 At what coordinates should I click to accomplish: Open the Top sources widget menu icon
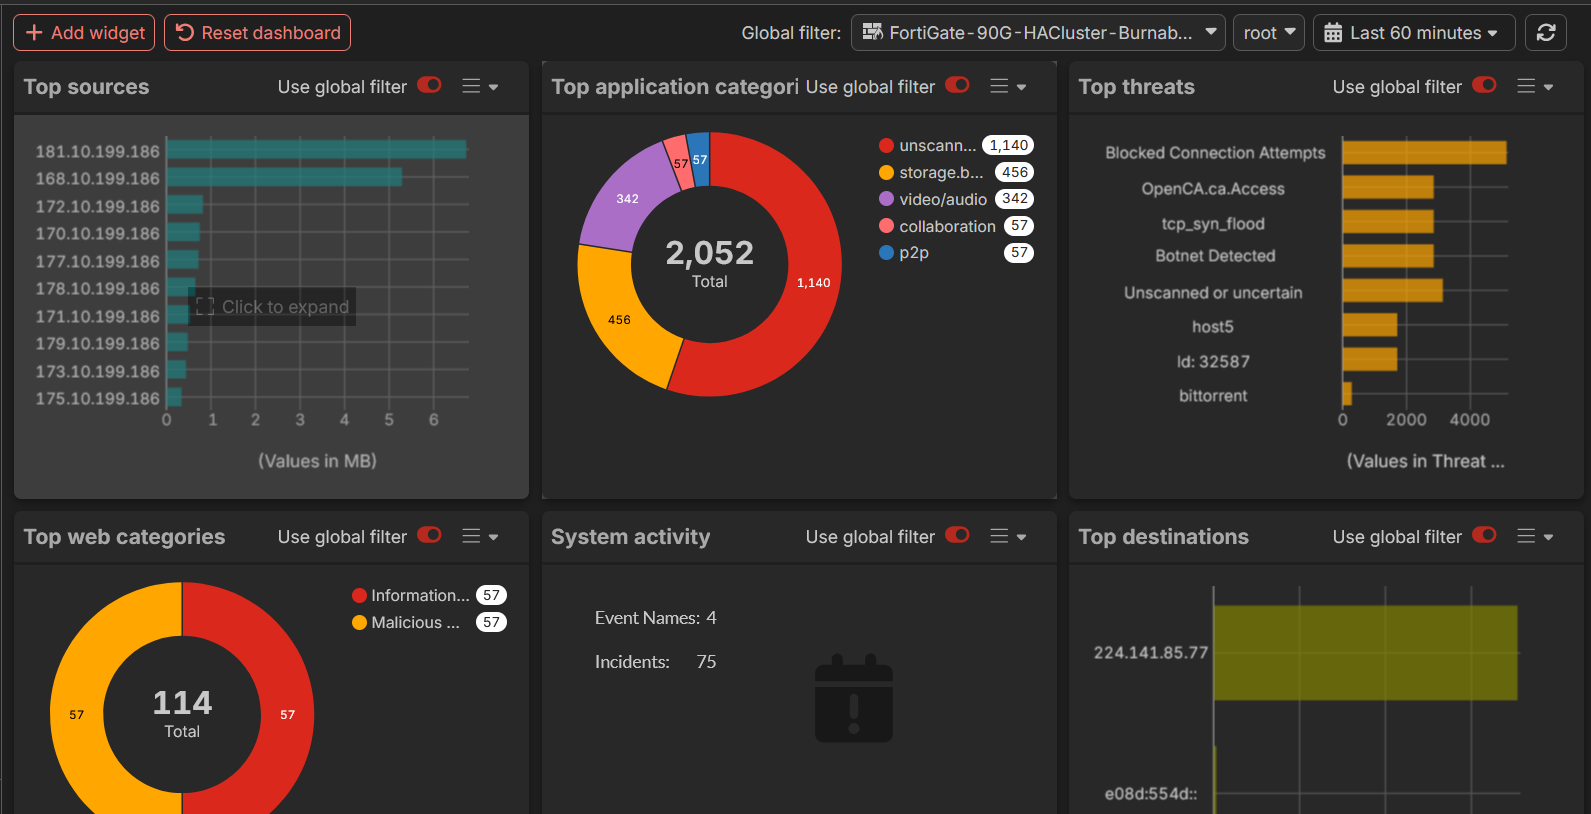480,87
